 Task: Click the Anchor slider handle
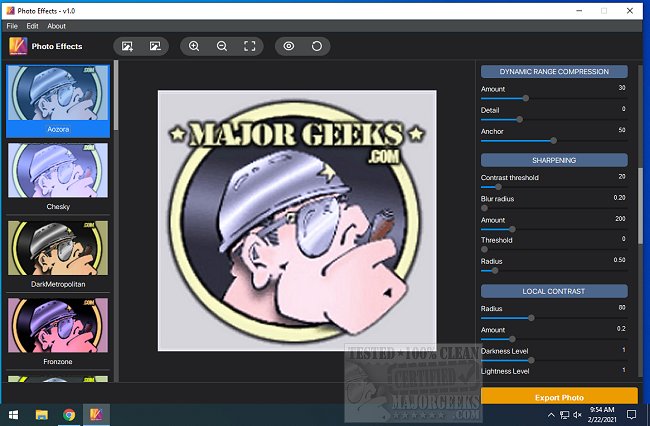click(x=553, y=140)
